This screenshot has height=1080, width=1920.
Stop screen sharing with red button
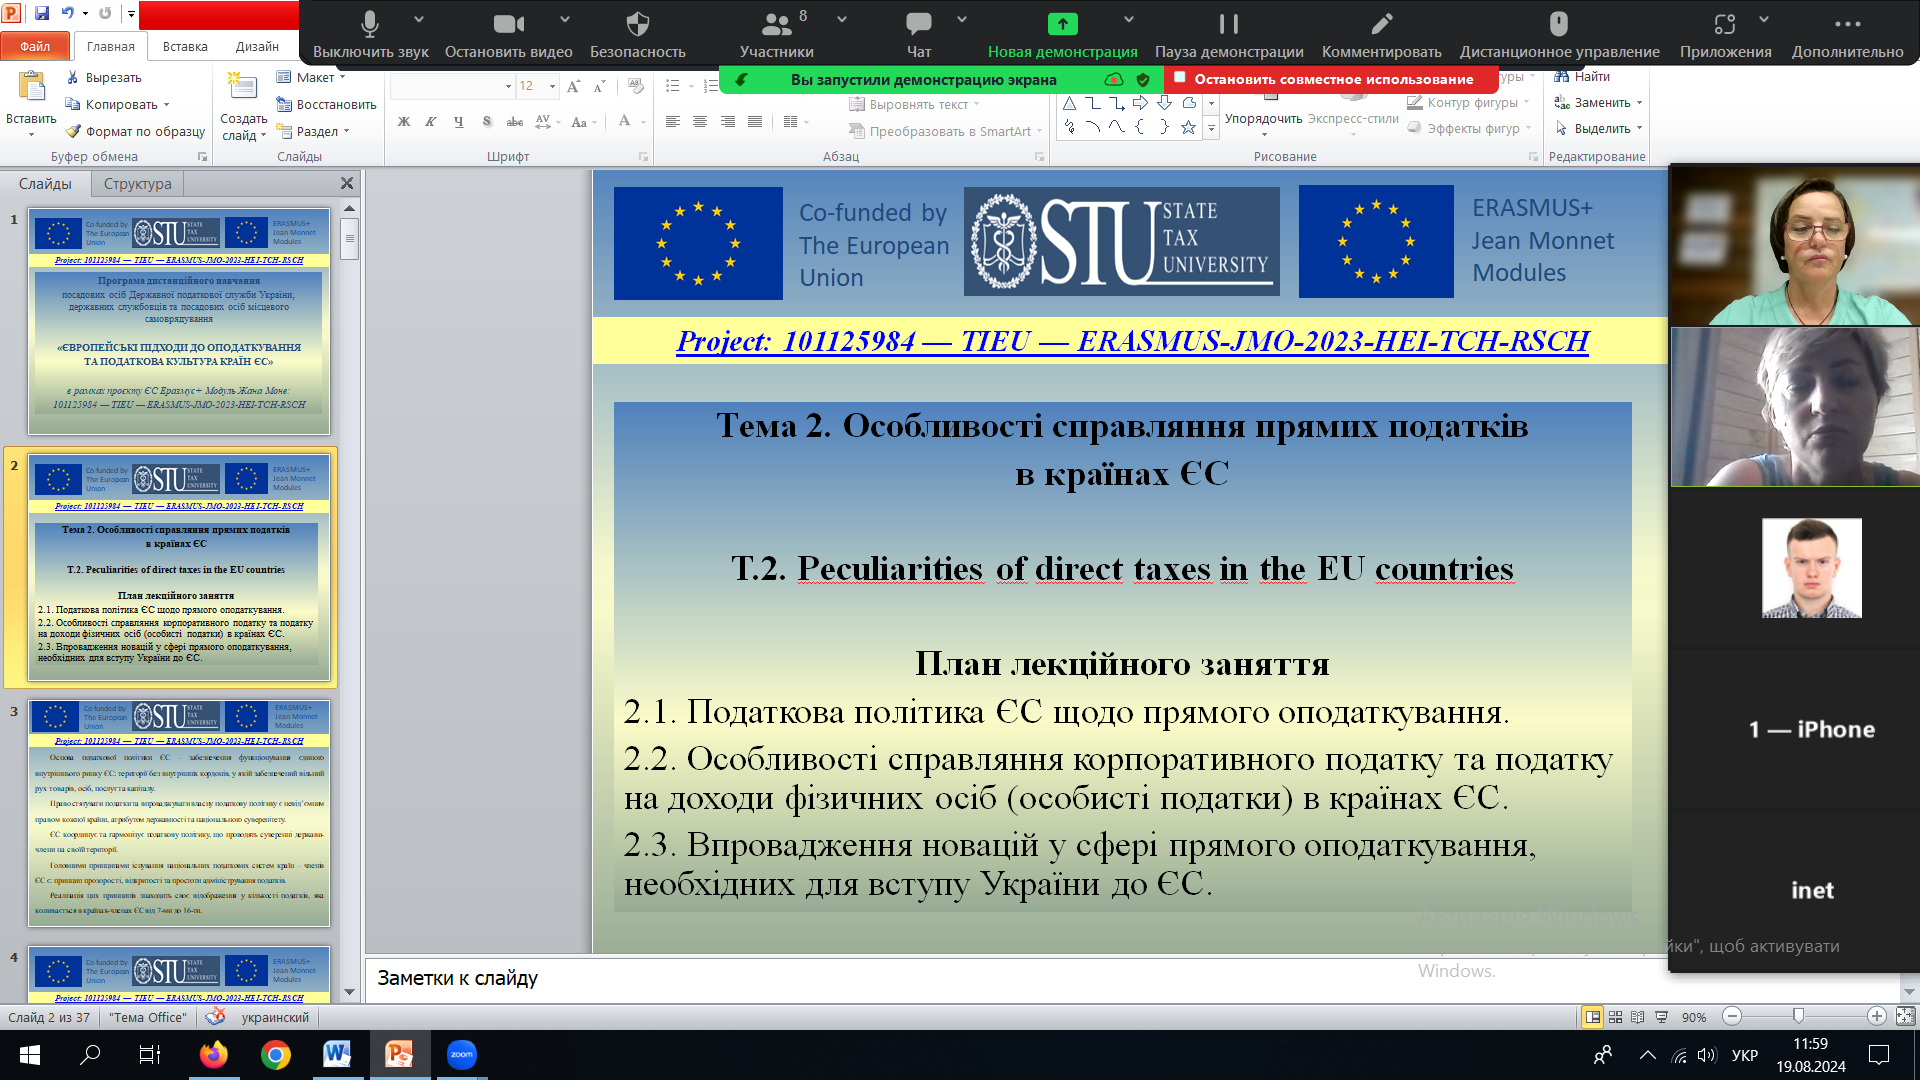pos(1330,79)
